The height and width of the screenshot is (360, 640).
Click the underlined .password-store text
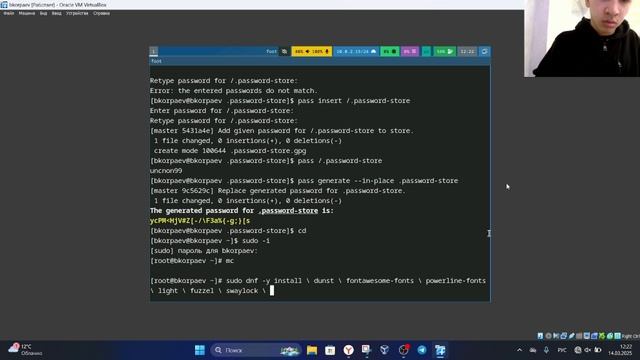[288, 211]
